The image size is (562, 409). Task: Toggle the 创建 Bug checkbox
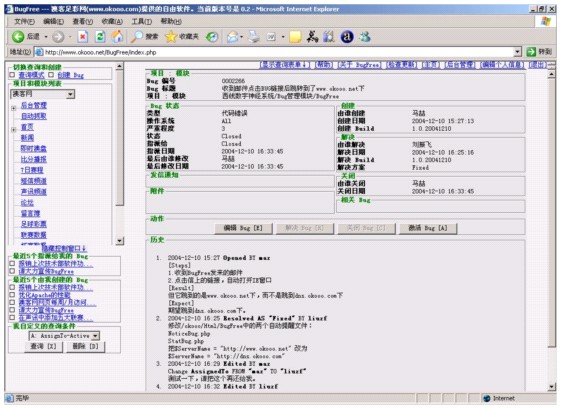point(51,75)
